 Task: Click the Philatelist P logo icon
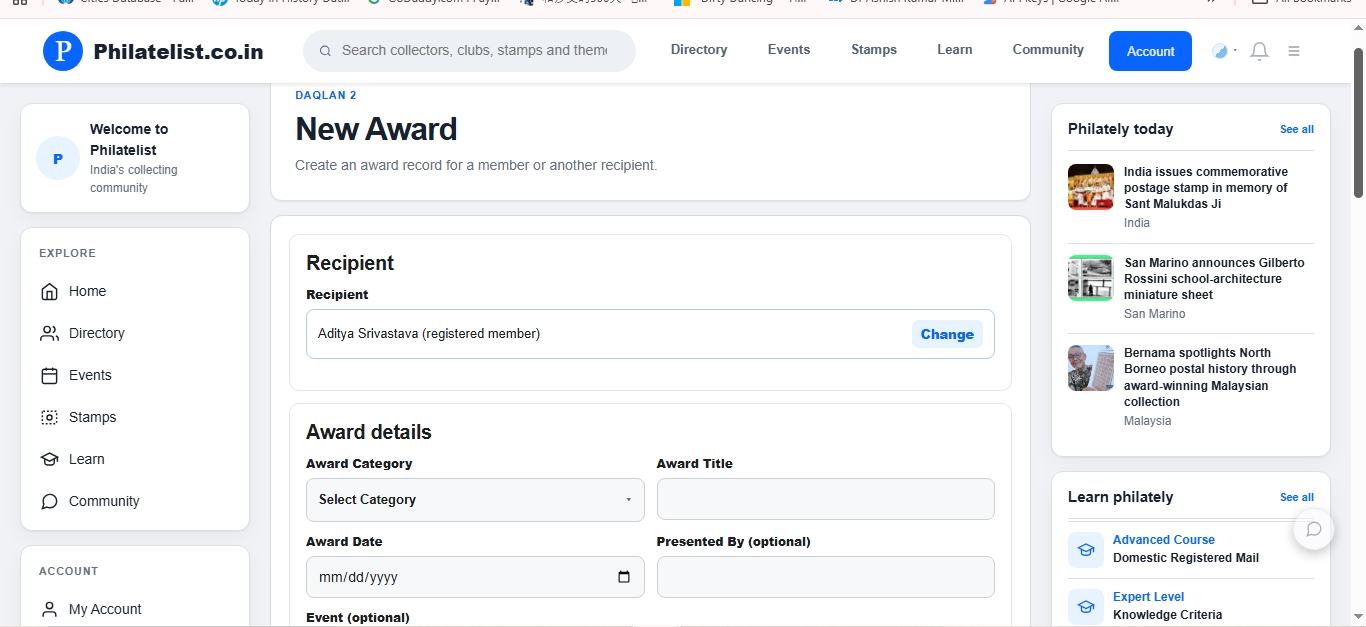coord(63,51)
